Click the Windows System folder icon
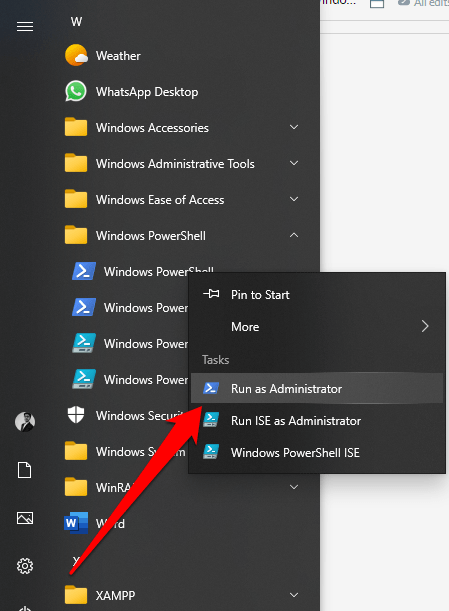This screenshot has height=611, width=449. coord(76,451)
